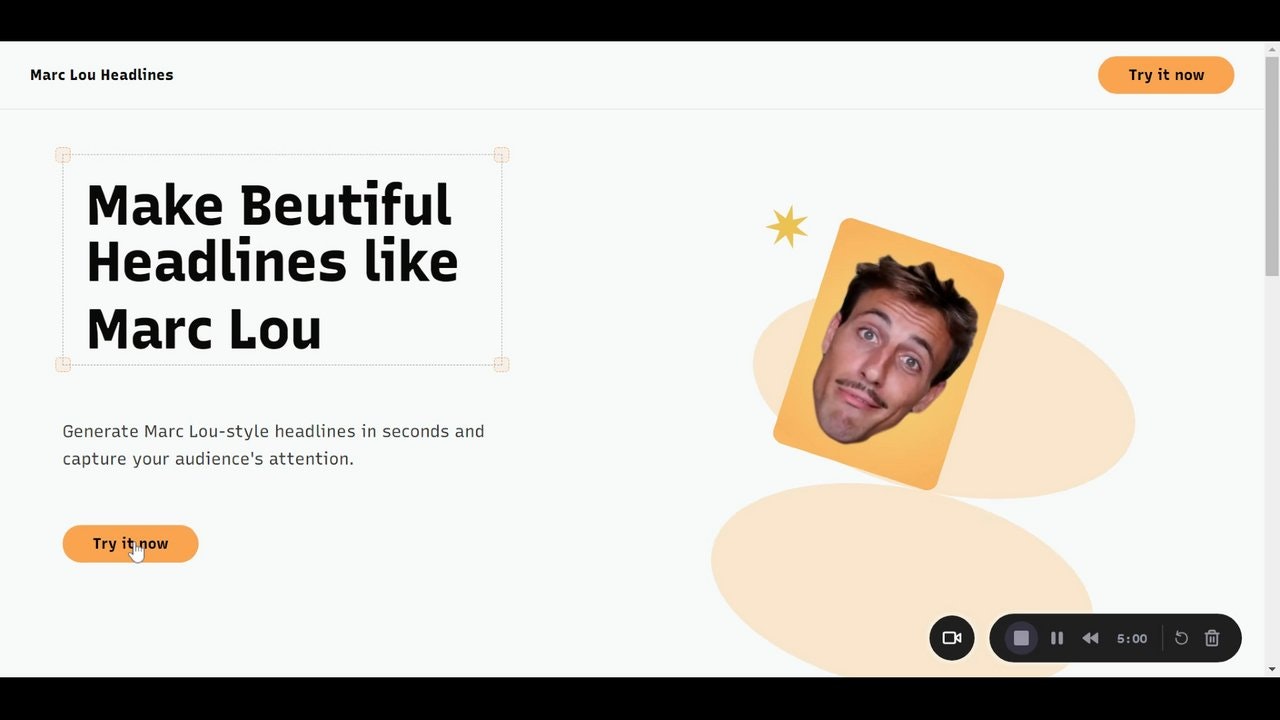This screenshot has width=1280, height=720.
Task: Click the subtitle text under the headline
Action: [x=273, y=445]
